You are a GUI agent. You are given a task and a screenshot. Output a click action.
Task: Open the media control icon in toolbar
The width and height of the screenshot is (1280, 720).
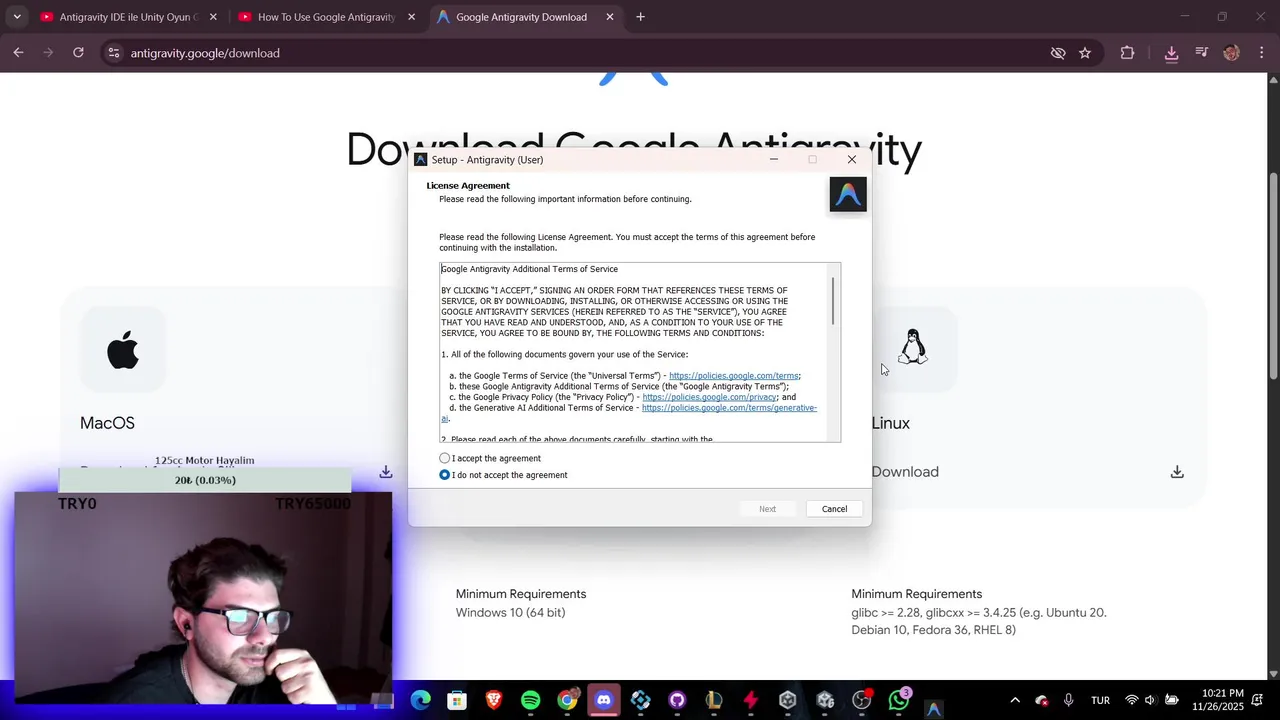click(x=1202, y=53)
